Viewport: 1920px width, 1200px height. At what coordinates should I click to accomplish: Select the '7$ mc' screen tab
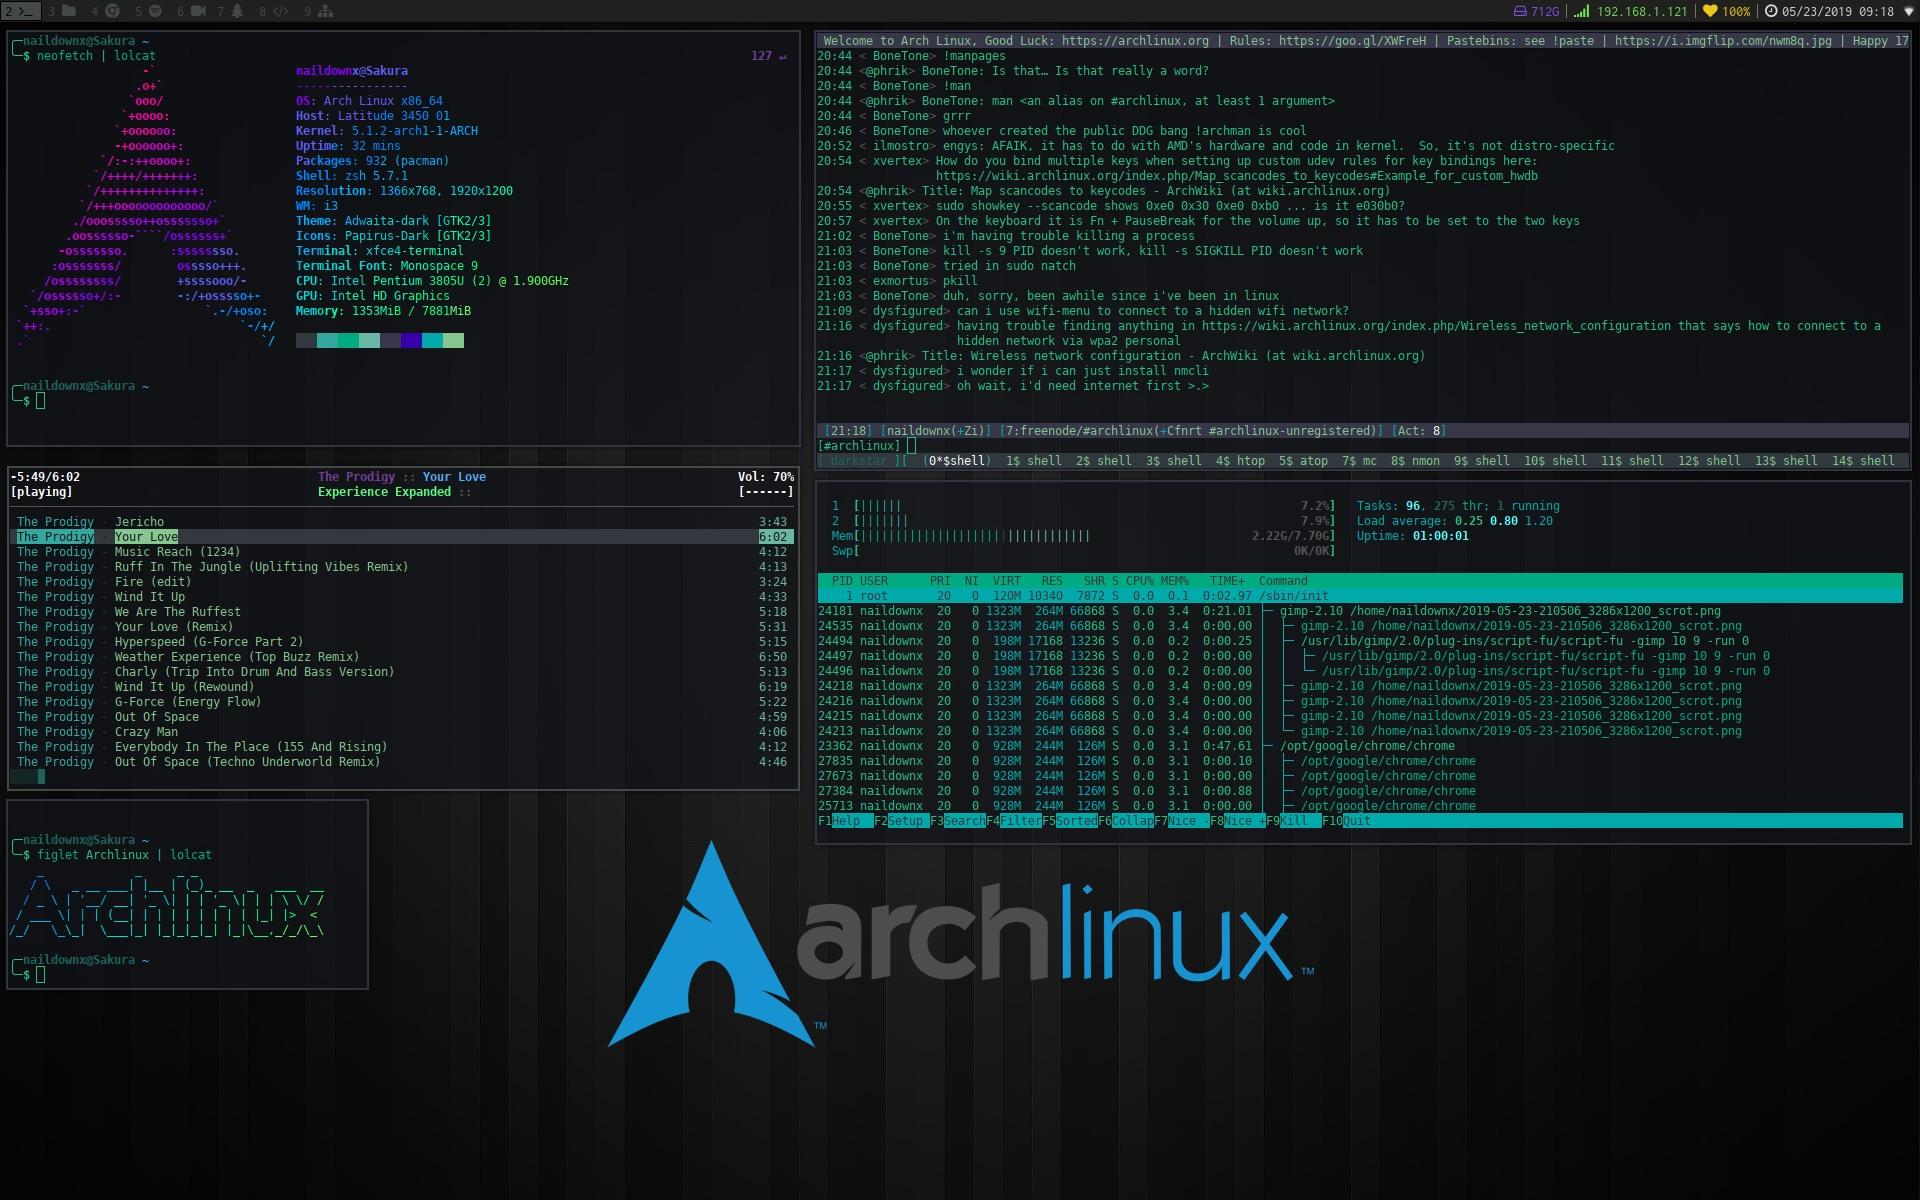[1359, 461]
